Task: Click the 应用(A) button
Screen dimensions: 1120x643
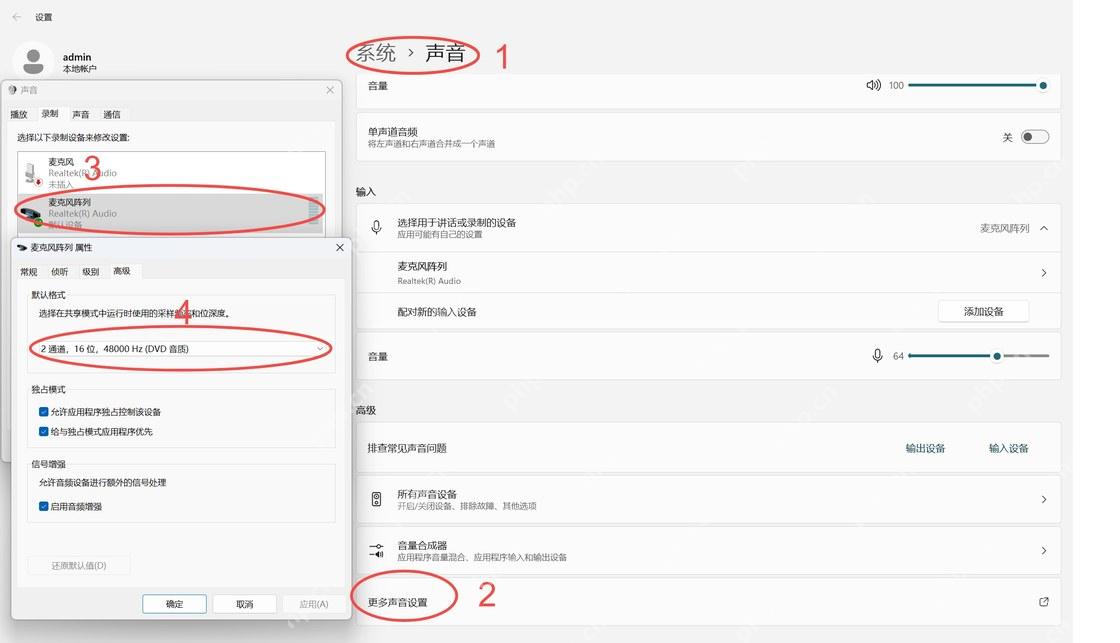Action: (314, 604)
